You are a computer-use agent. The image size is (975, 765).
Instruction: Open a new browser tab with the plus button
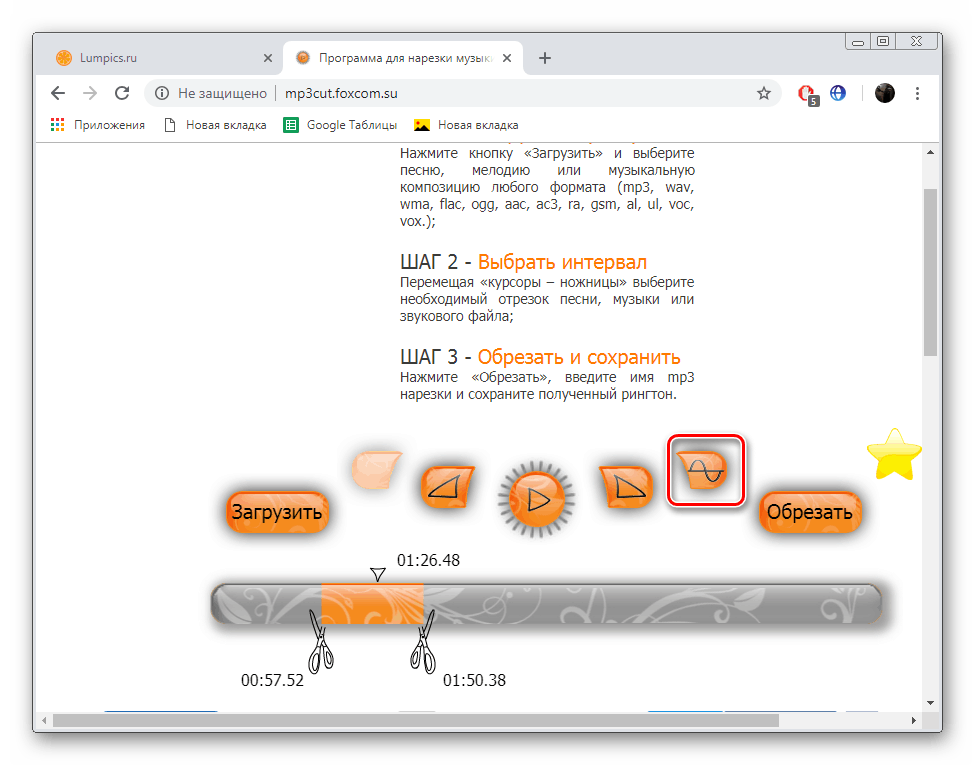tap(544, 58)
